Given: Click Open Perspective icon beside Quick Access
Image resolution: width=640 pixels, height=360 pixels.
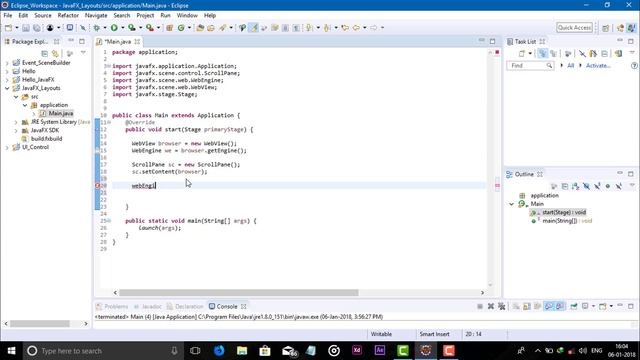Looking at the screenshot, I should click(606, 28).
